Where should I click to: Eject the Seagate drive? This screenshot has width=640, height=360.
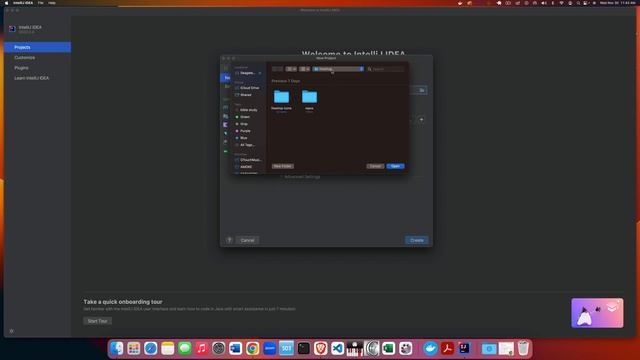[260, 73]
